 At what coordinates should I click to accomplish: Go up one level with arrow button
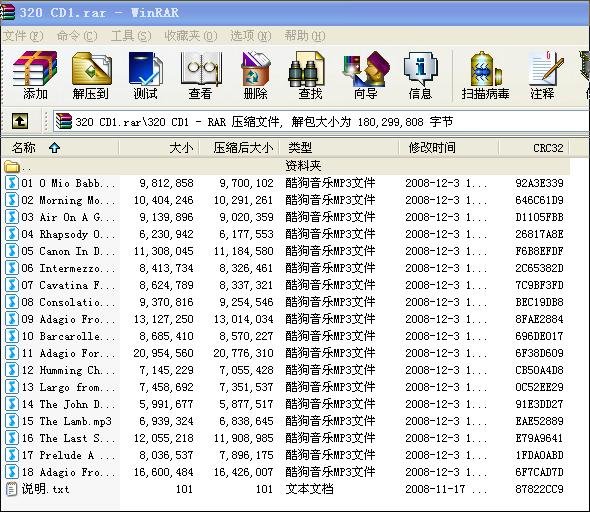tap(20, 121)
